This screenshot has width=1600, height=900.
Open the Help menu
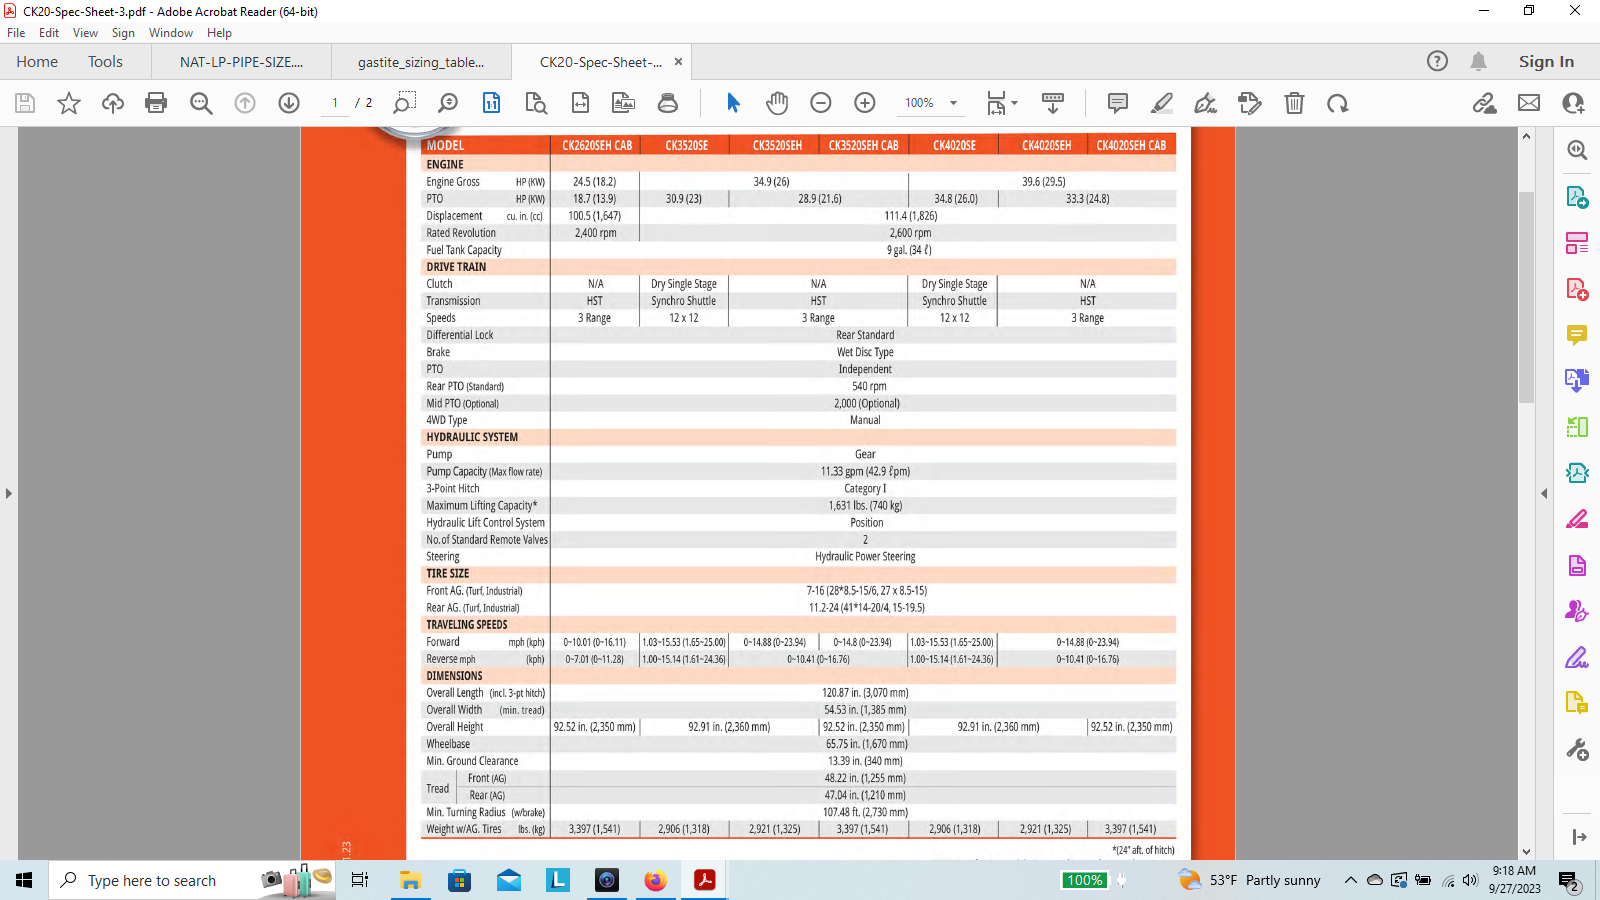click(x=219, y=33)
